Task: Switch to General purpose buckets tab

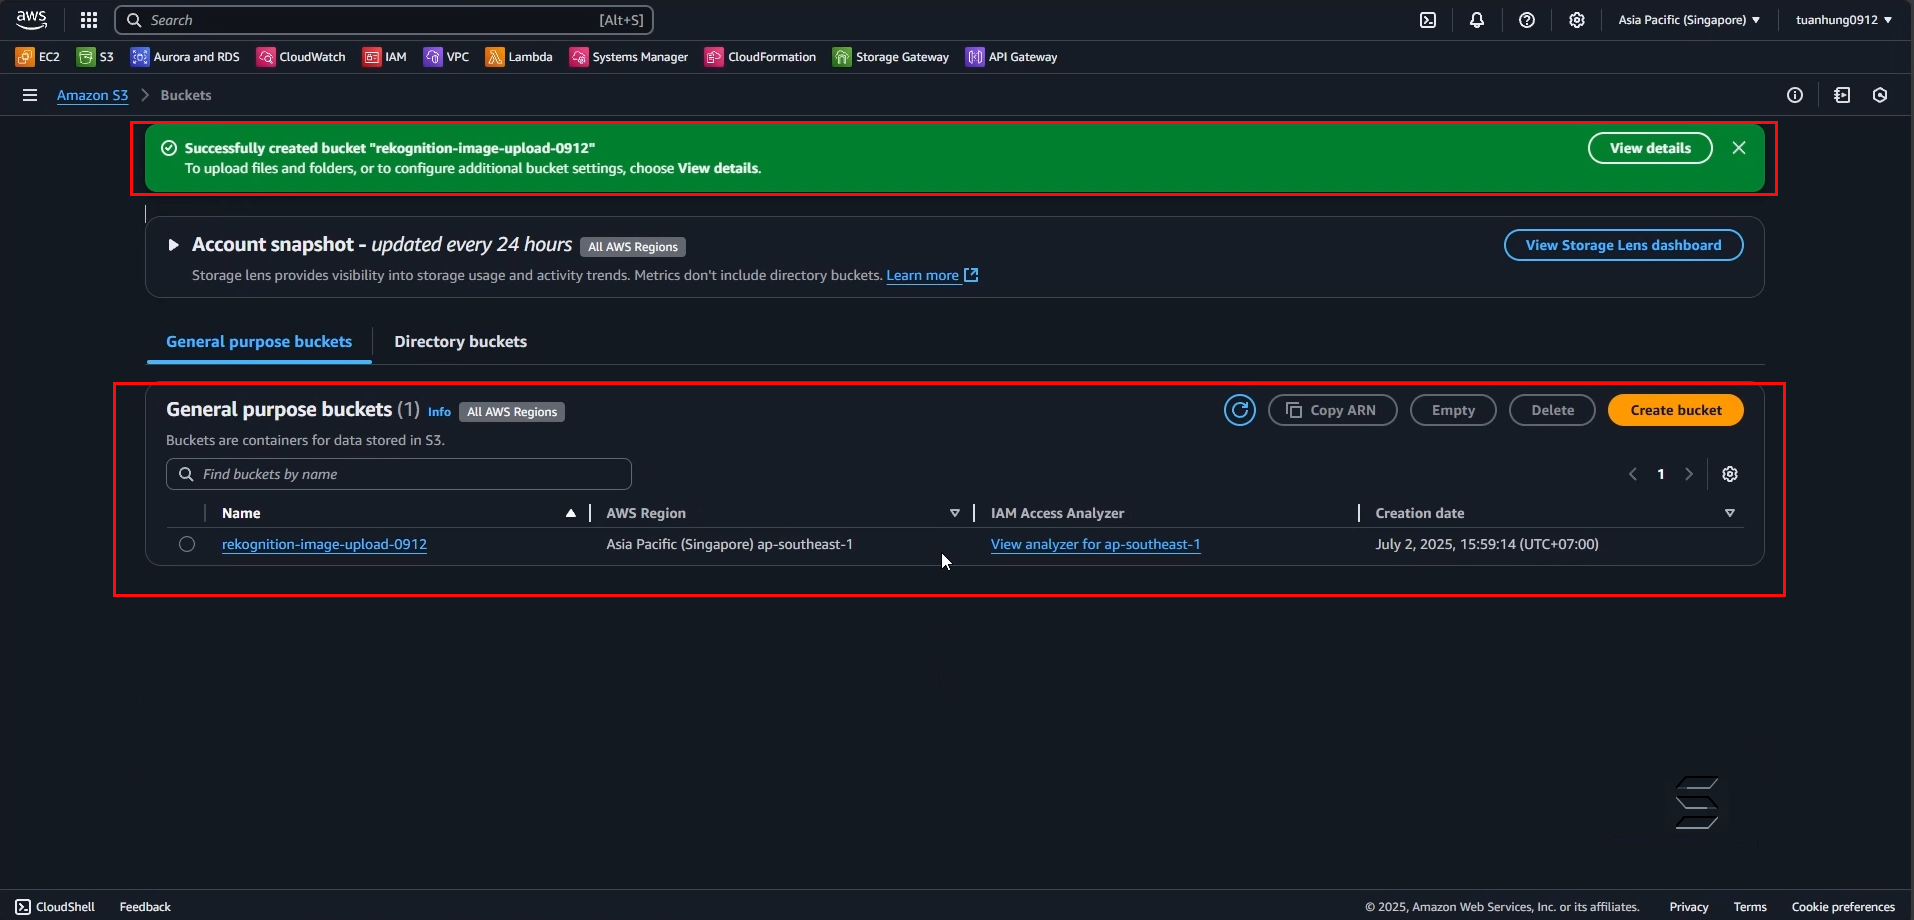Action: click(x=259, y=342)
